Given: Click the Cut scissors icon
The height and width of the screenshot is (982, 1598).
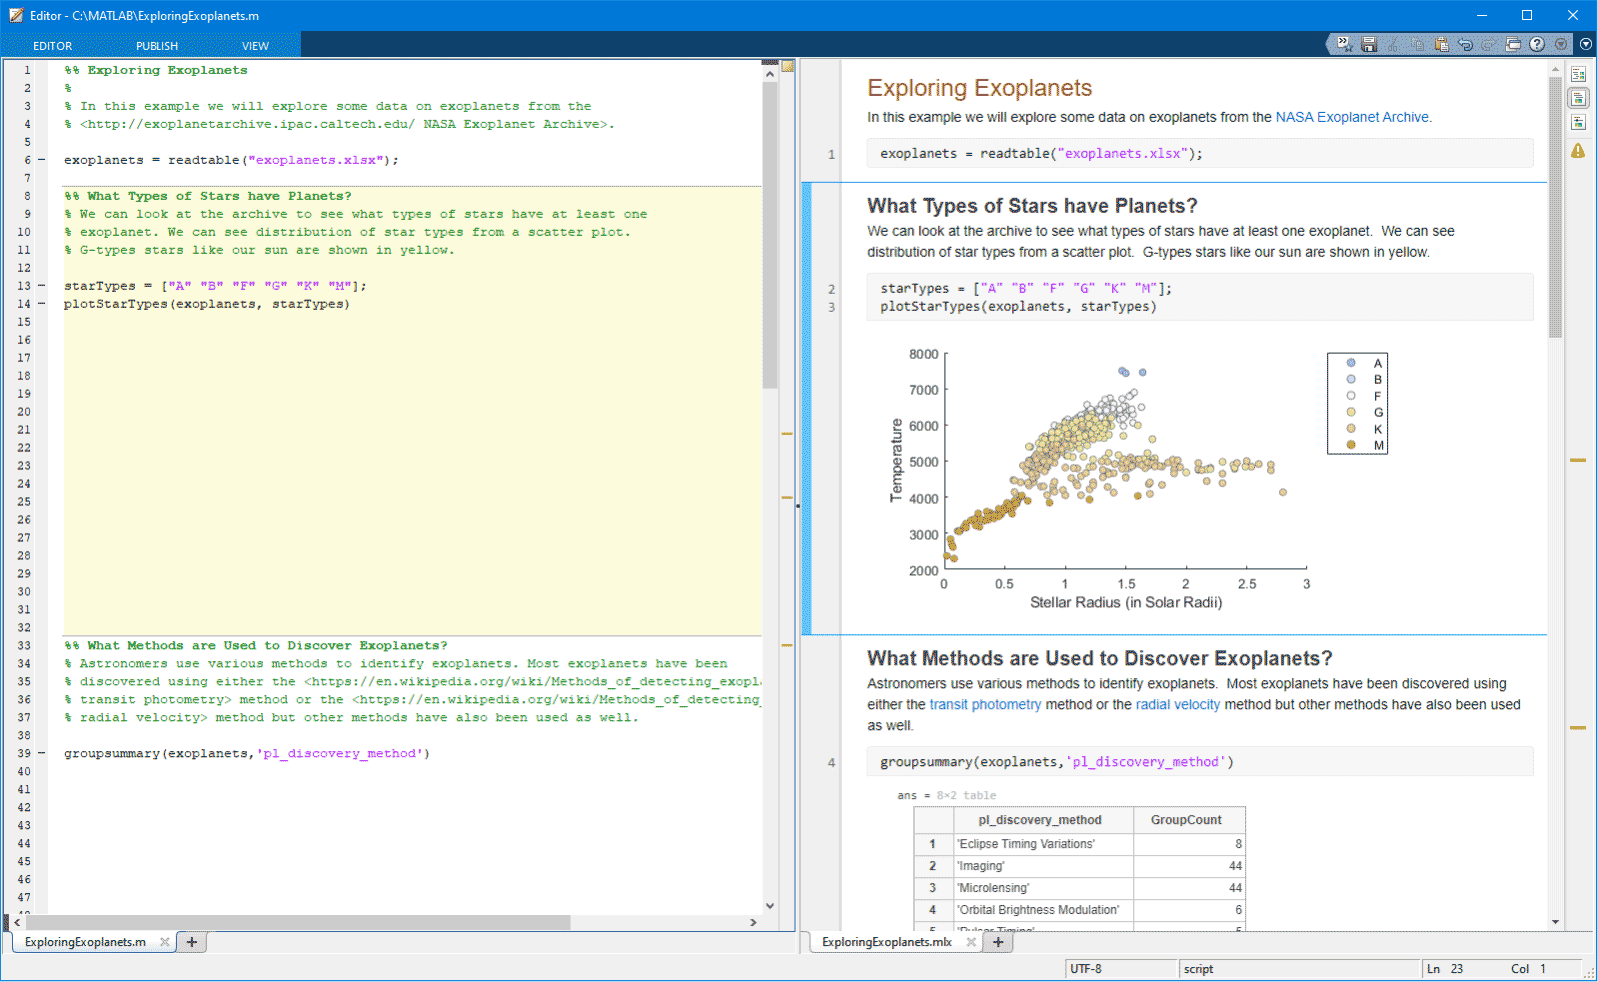Looking at the screenshot, I should (x=1393, y=44).
